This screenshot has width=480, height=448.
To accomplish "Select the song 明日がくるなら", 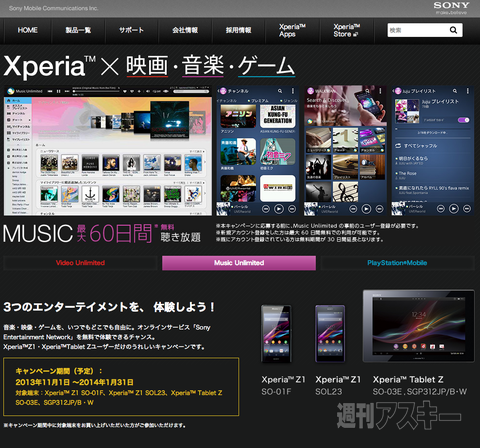I will [x=412, y=159].
